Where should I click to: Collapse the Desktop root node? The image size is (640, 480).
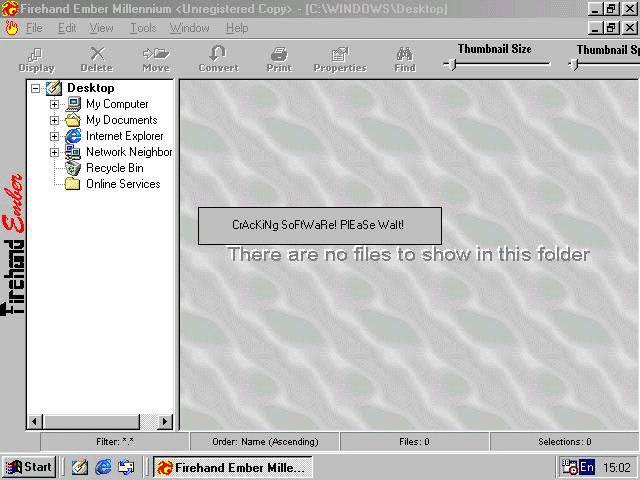(x=37, y=88)
